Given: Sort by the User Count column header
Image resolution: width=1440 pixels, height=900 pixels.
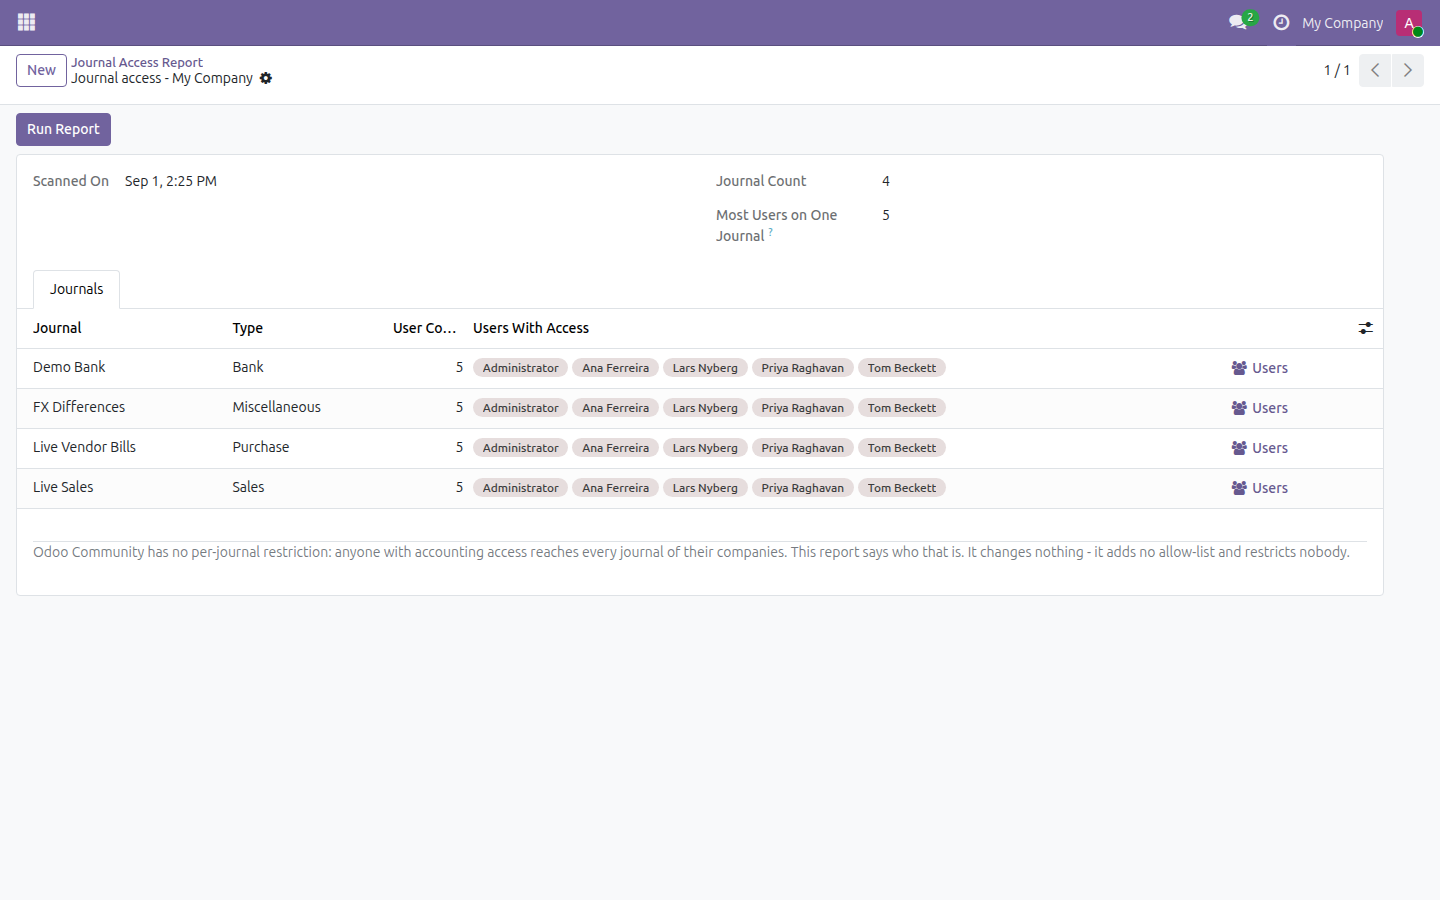Looking at the screenshot, I should (x=424, y=328).
